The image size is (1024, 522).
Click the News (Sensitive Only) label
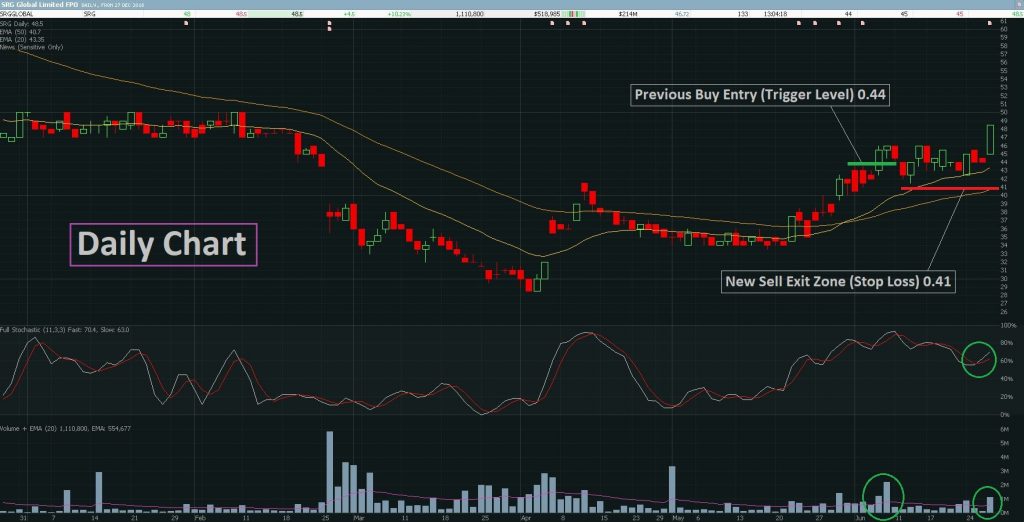[x=32, y=47]
